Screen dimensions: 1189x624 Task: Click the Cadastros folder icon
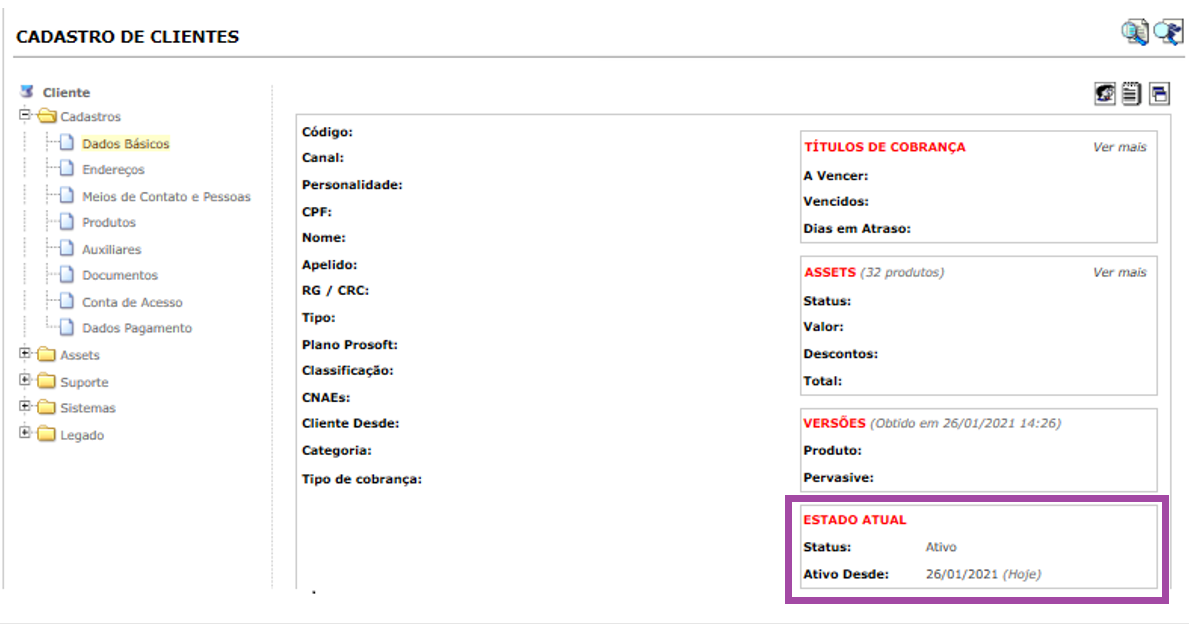click(x=47, y=117)
